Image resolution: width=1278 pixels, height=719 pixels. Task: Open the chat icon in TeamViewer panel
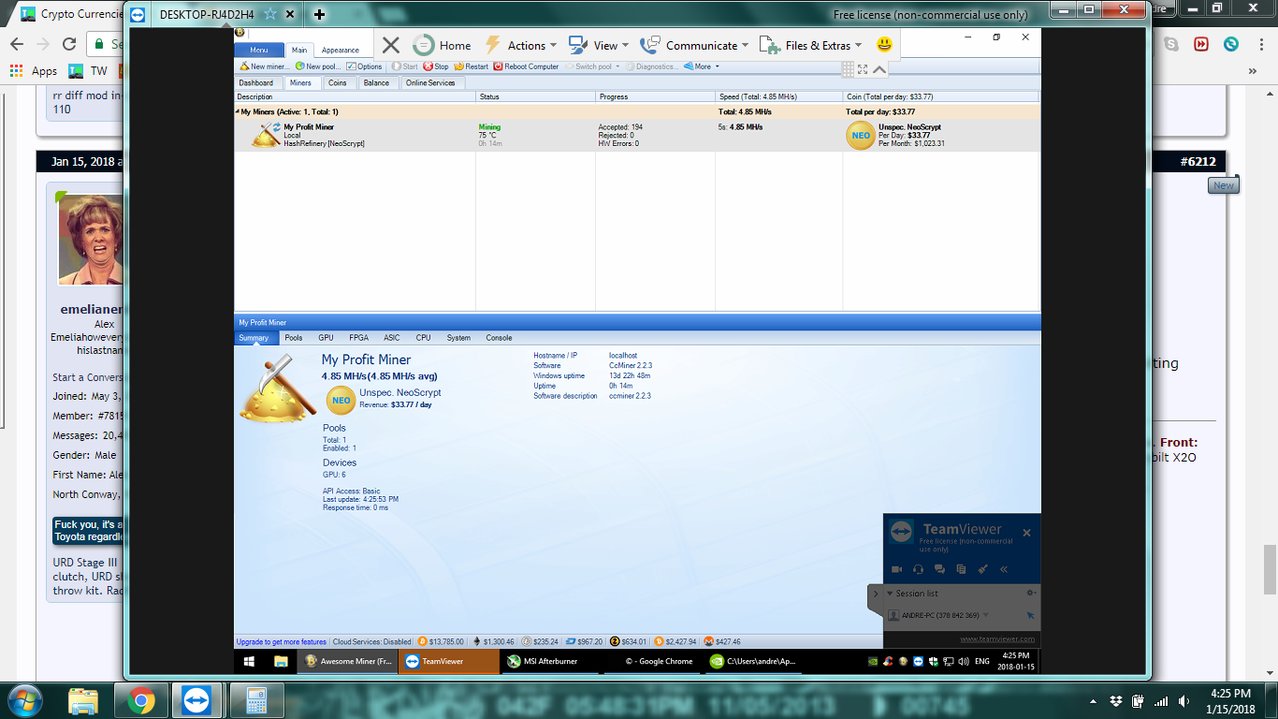[940, 569]
